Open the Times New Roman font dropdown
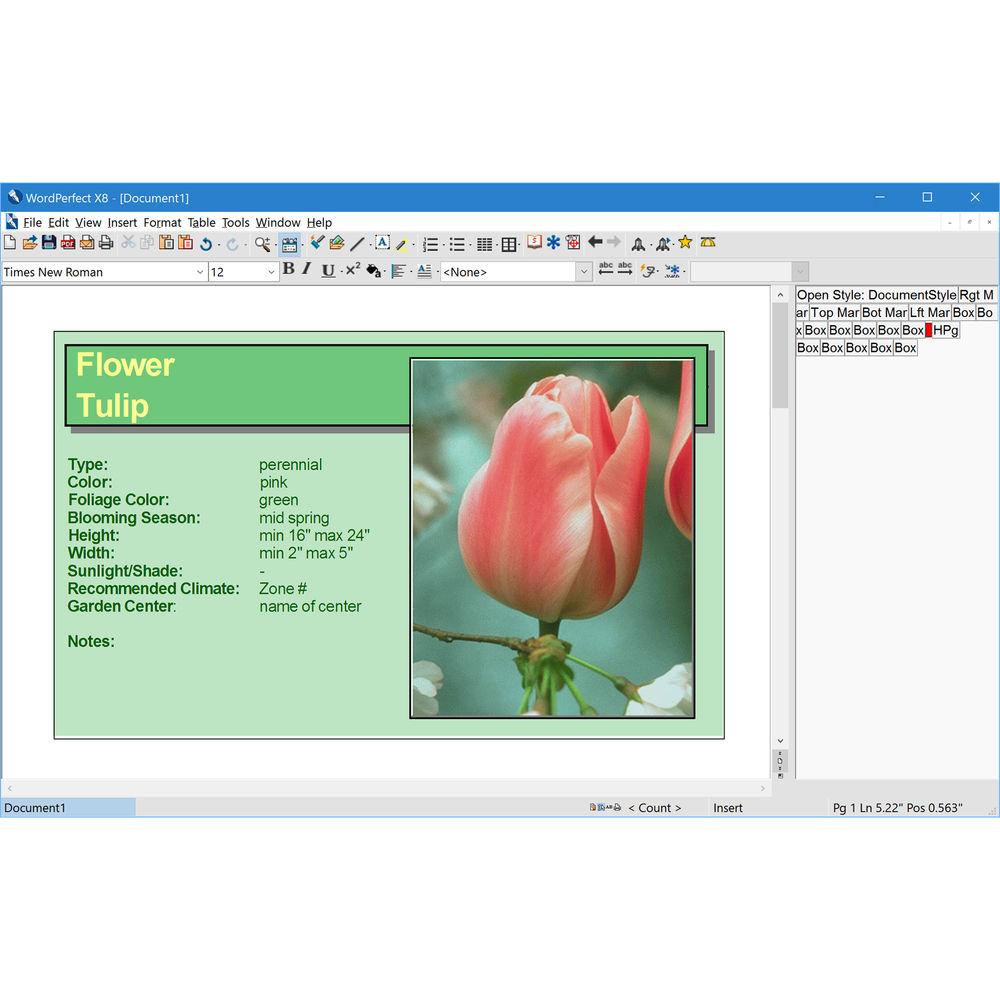 pyautogui.click(x=199, y=272)
